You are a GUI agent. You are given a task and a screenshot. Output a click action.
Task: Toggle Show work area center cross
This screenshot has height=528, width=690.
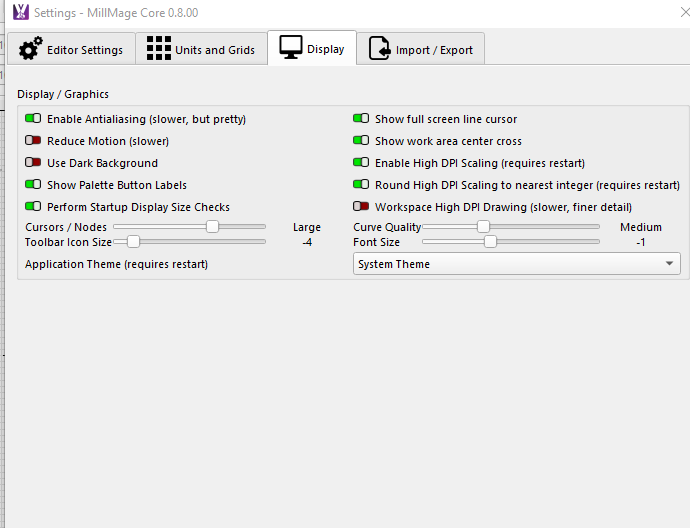coord(361,141)
